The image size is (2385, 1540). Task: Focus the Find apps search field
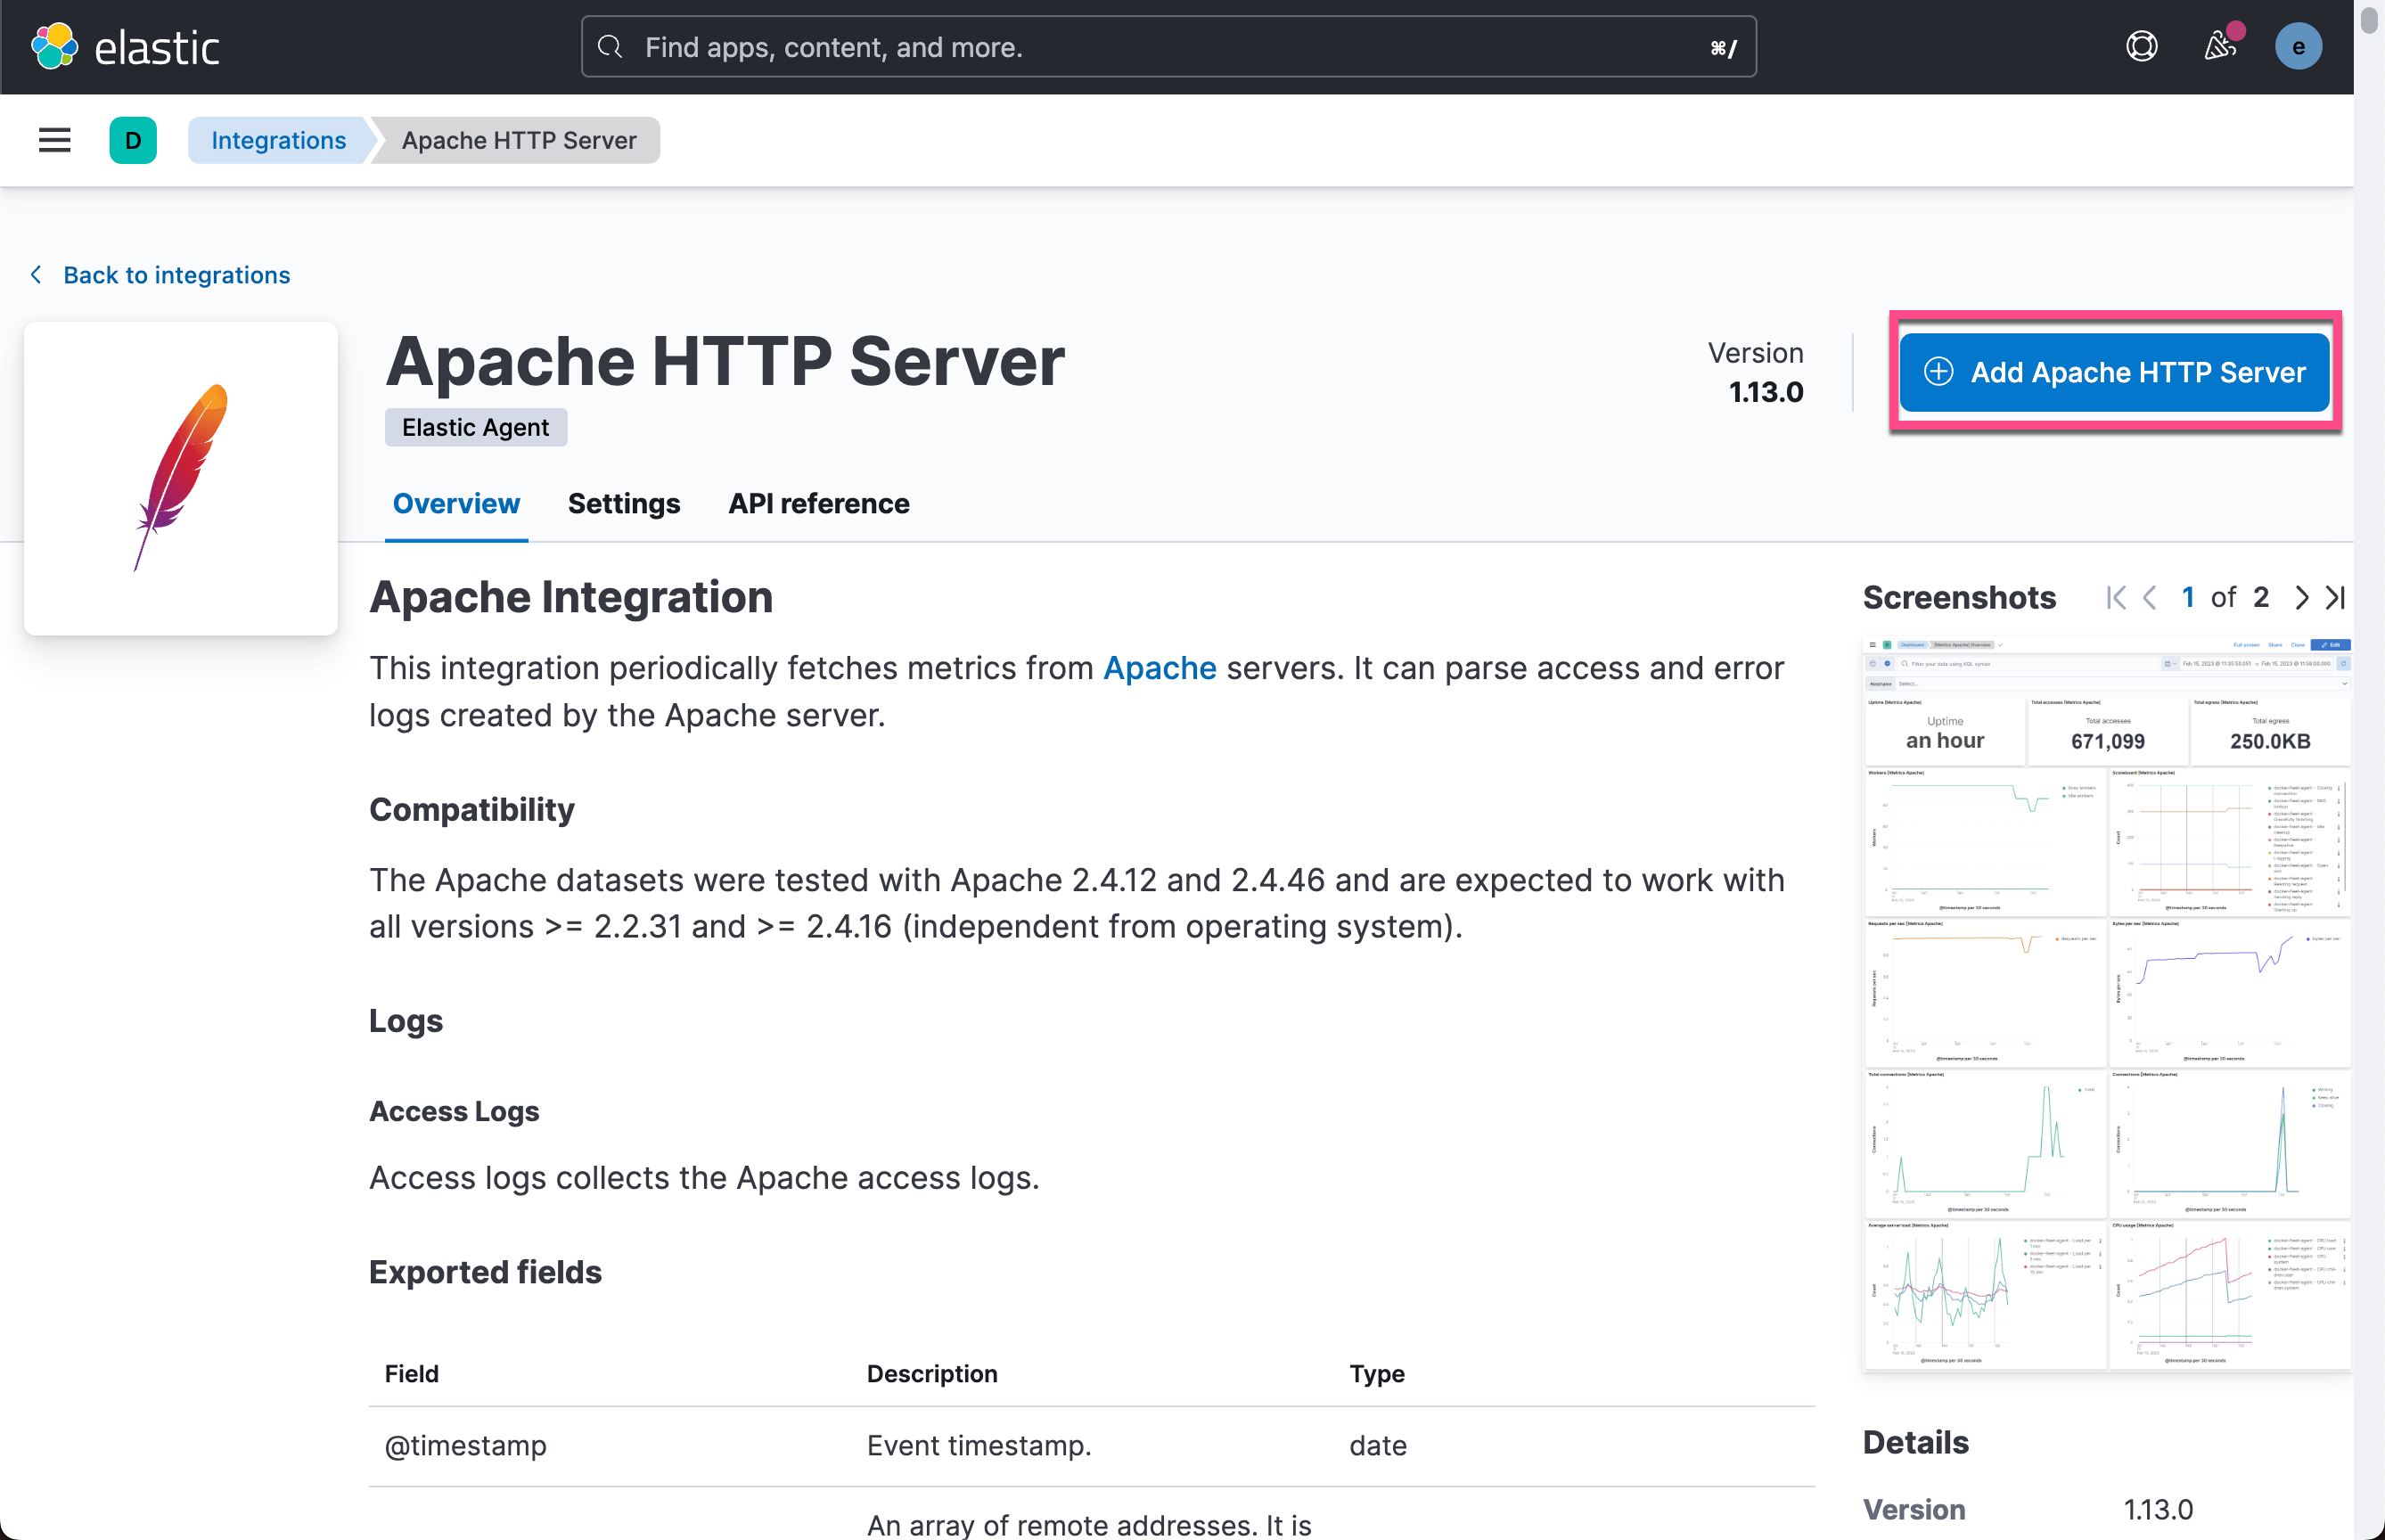(1168, 47)
